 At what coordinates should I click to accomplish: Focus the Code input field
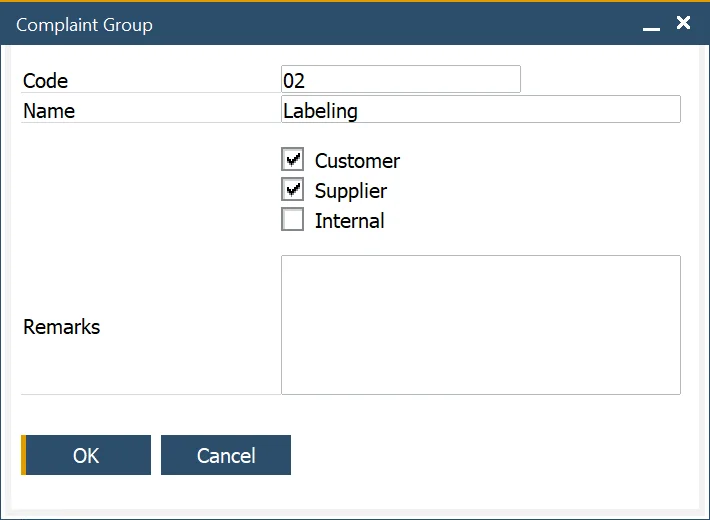point(401,79)
